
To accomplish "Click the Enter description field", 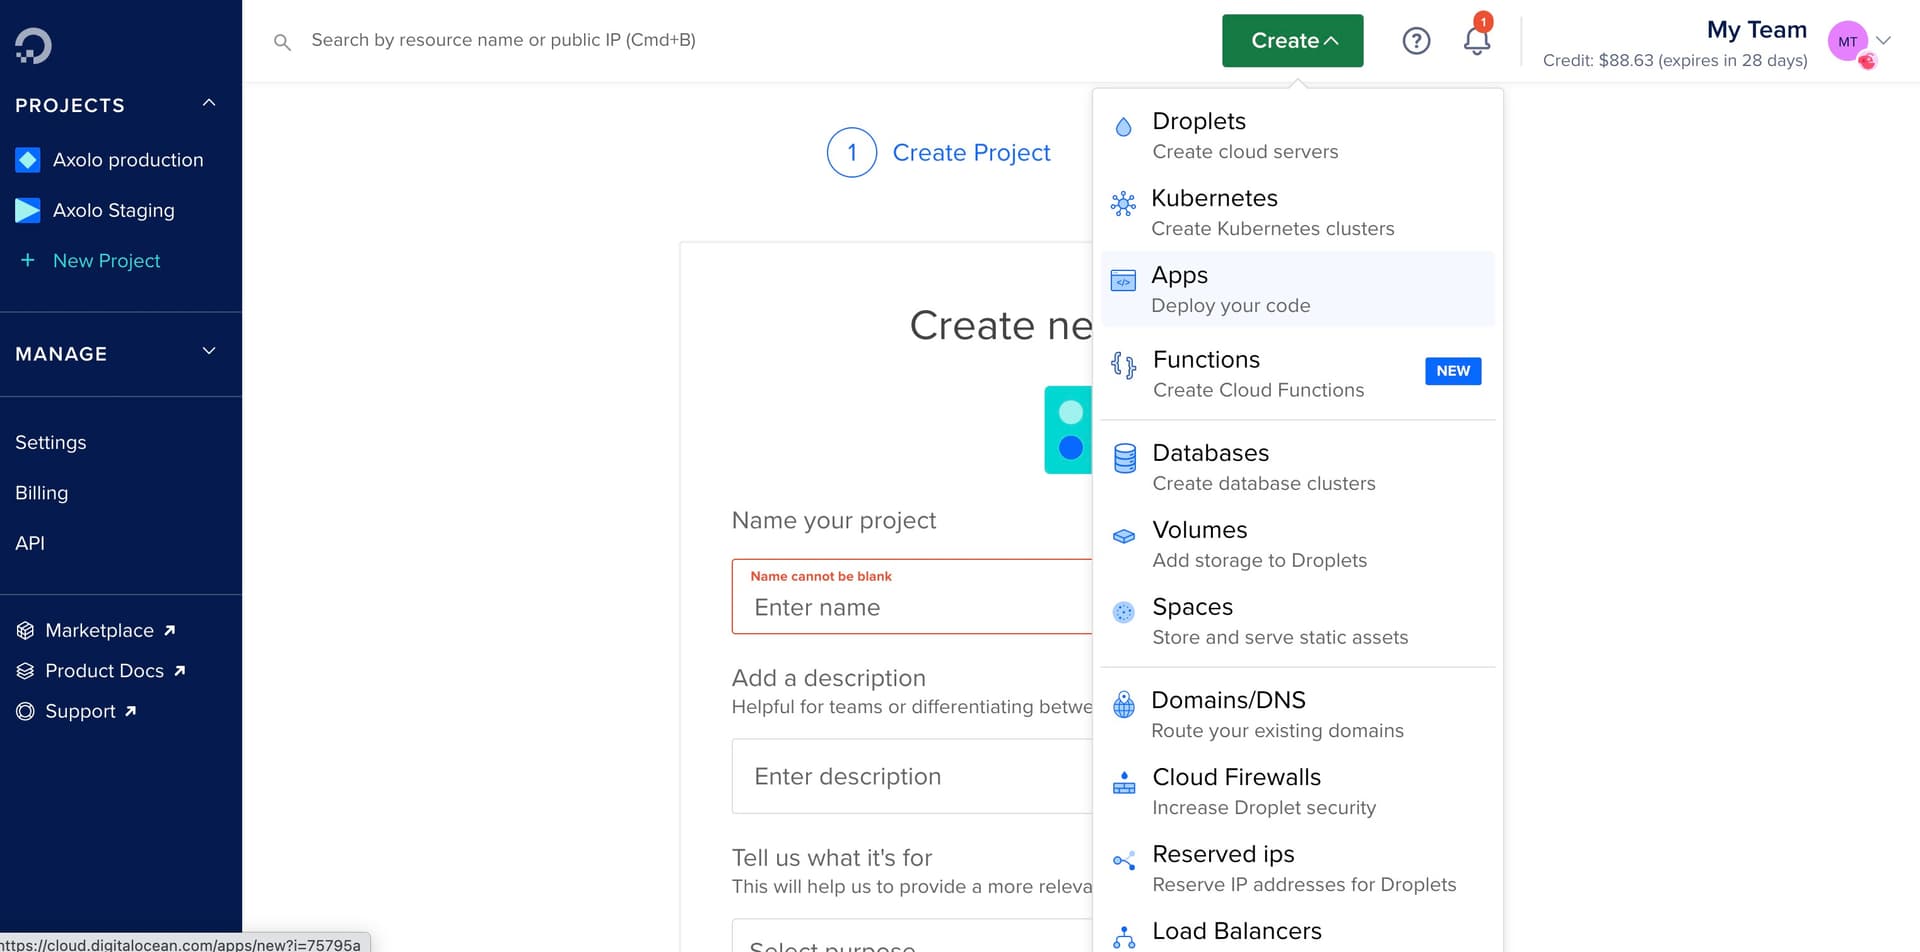I will pos(911,776).
